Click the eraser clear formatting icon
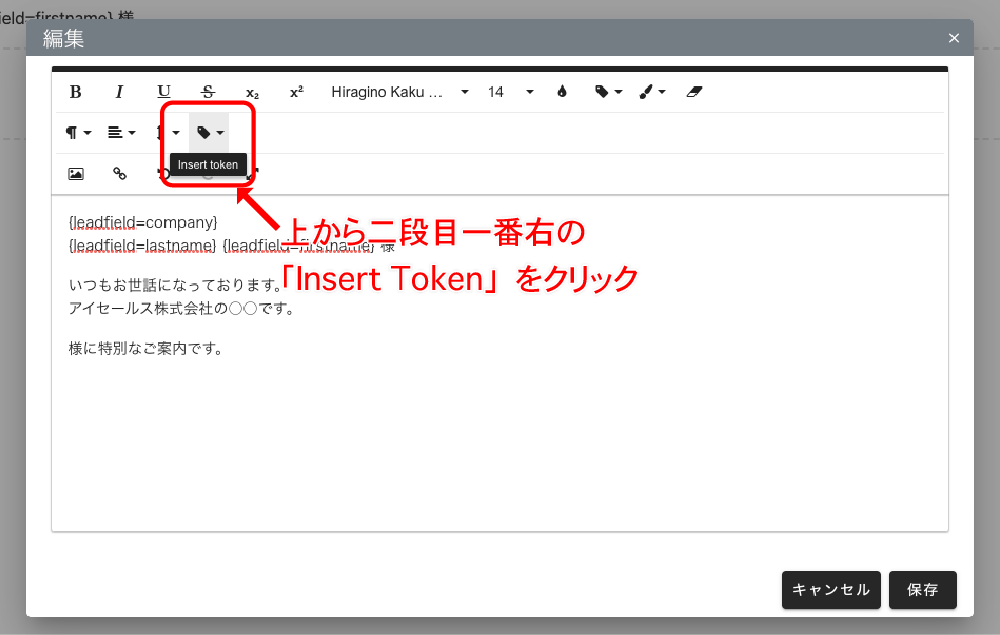 696,92
